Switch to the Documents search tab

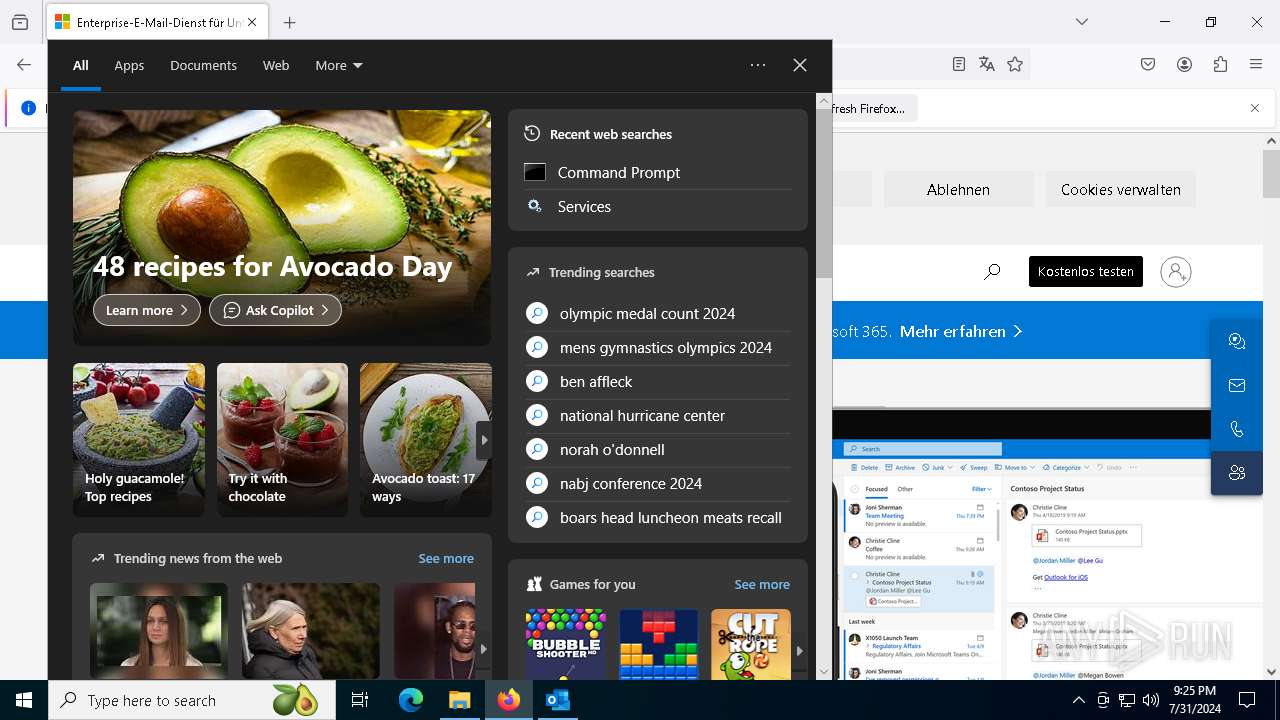pyautogui.click(x=203, y=65)
